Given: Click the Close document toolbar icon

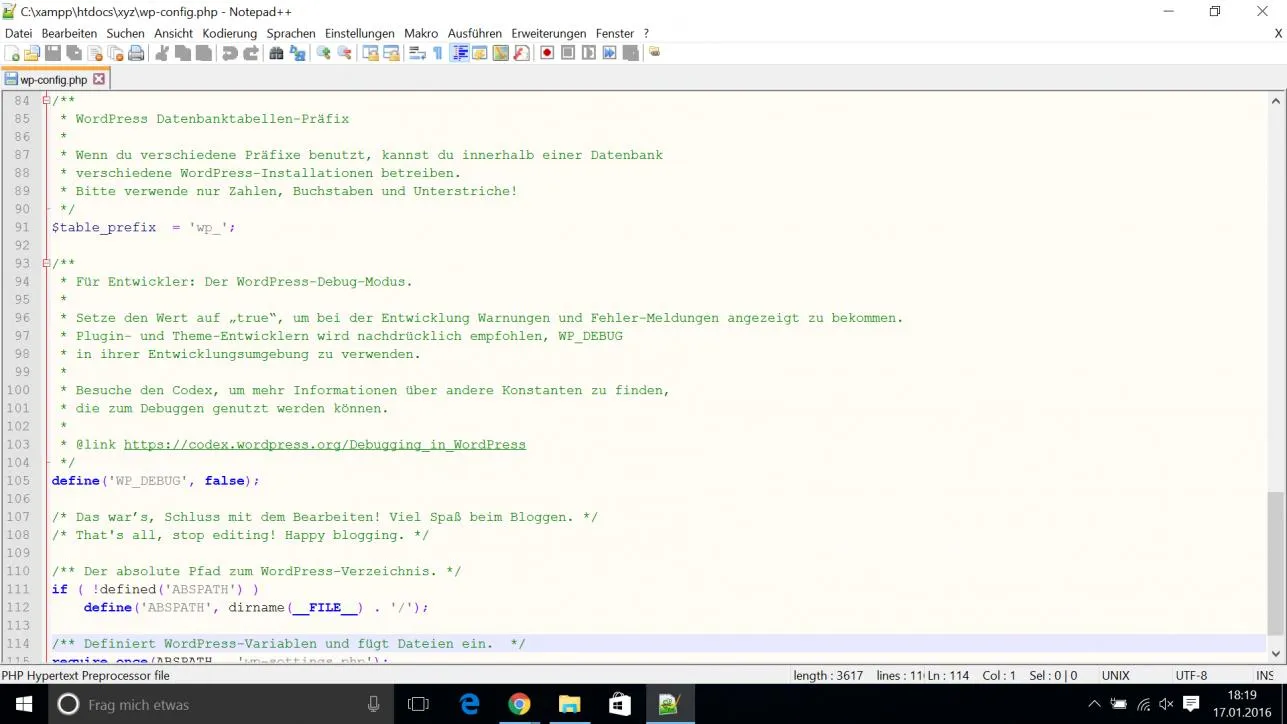Looking at the screenshot, I should (95, 53).
